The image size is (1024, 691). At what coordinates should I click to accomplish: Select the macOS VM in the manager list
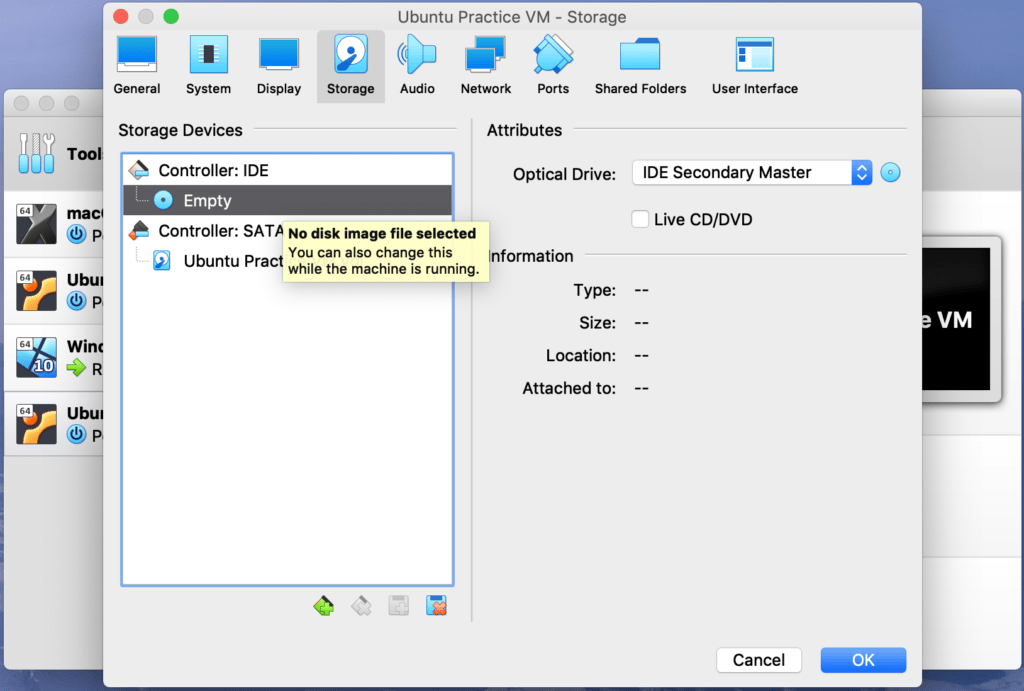pyautogui.click(x=54, y=224)
